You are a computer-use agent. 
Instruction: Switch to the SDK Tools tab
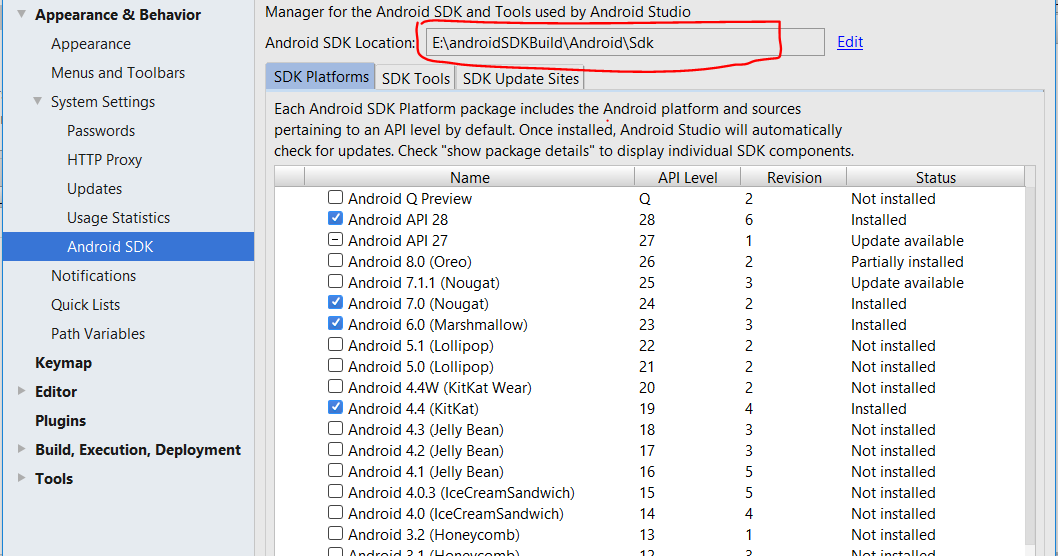pyautogui.click(x=416, y=78)
